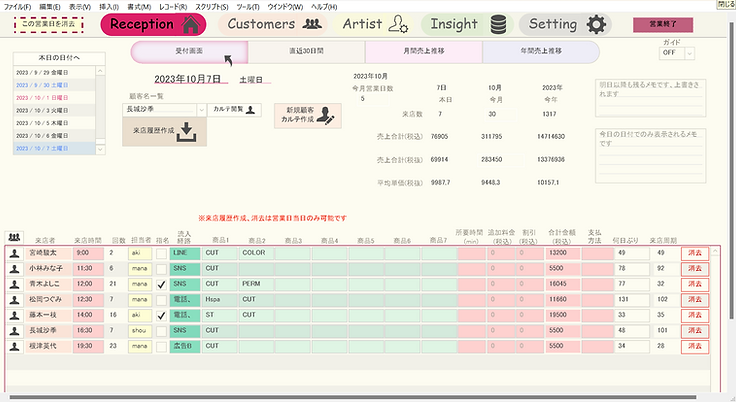The image size is (736, 402).
Task: Open the レコード(R) menu
Action: 173,7
